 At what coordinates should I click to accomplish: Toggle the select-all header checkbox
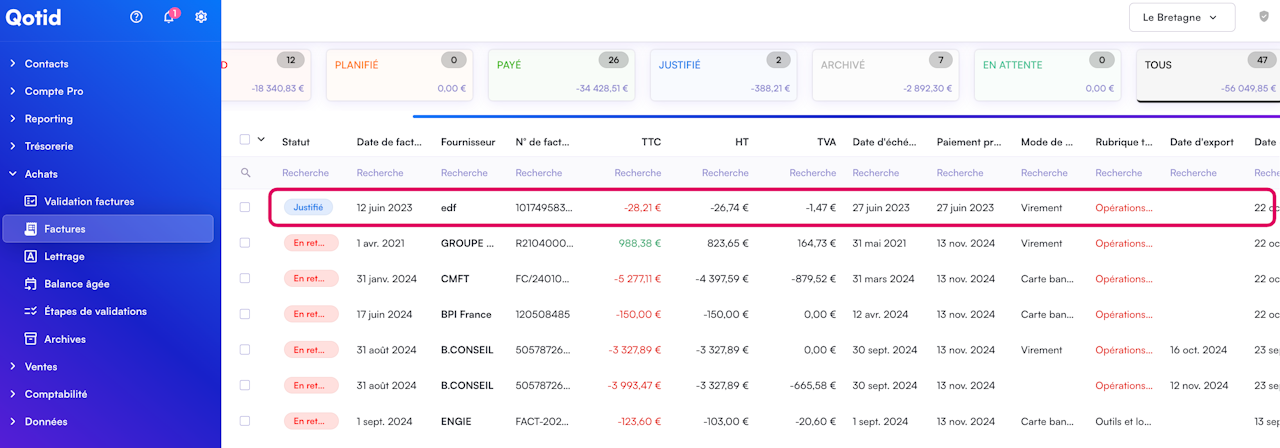(245, 140)
